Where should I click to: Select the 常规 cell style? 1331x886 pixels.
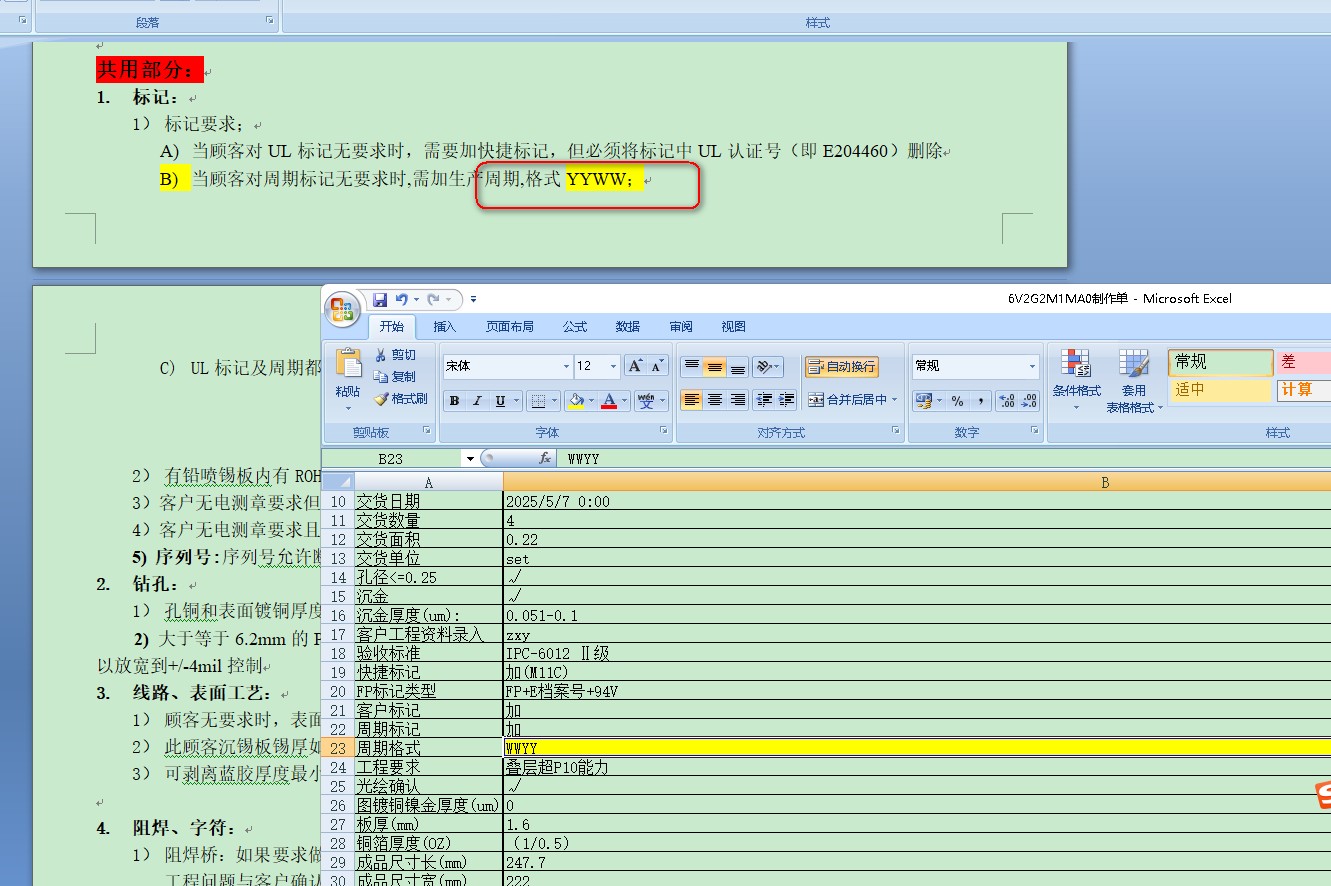click(1220, 362)
